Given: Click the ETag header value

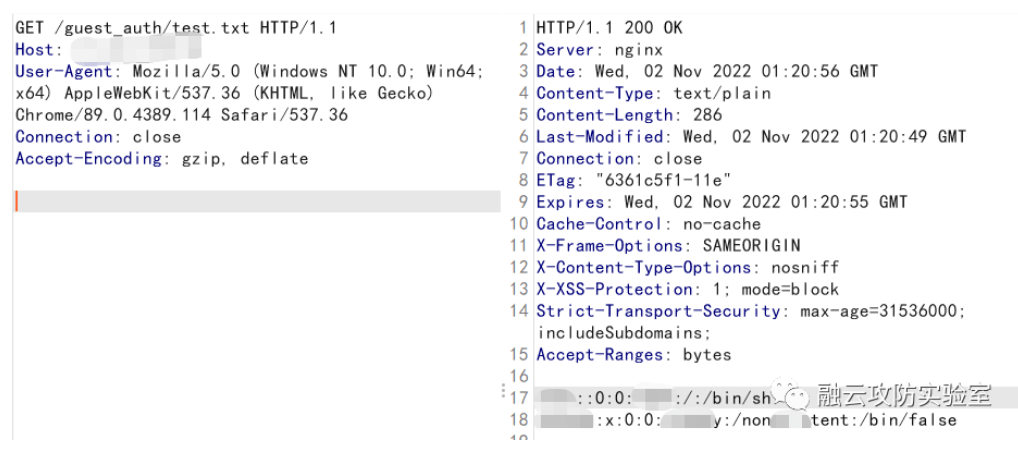Looking at the screenshot, I should click(x=663, y=180).
